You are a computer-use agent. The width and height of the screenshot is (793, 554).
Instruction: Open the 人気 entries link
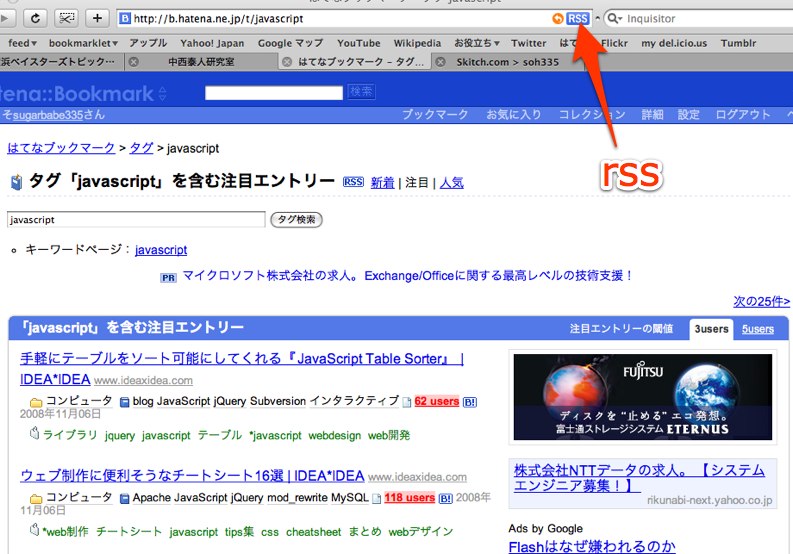[x=452, y=183]
